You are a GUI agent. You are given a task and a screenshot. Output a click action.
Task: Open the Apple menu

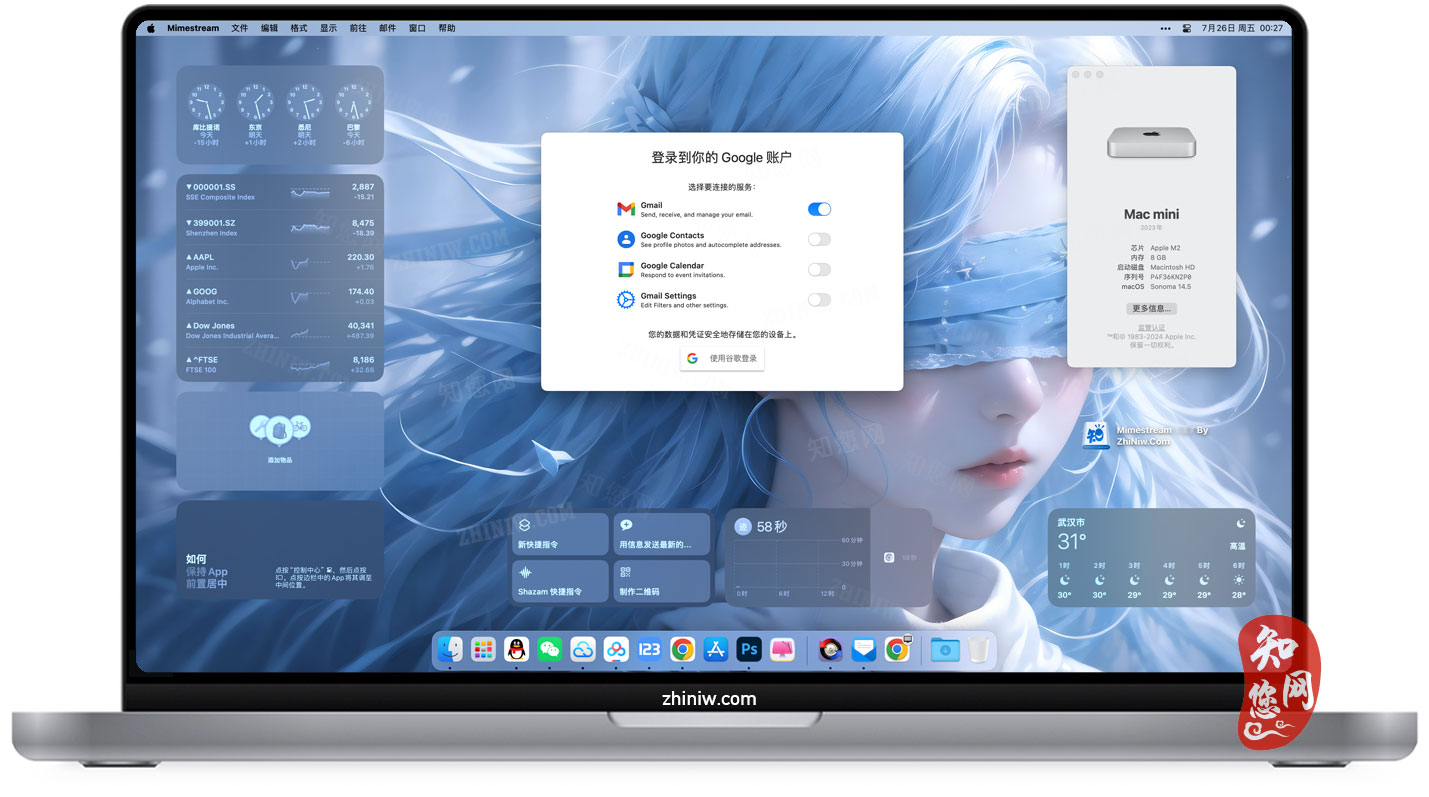click(x=152, y=28)
